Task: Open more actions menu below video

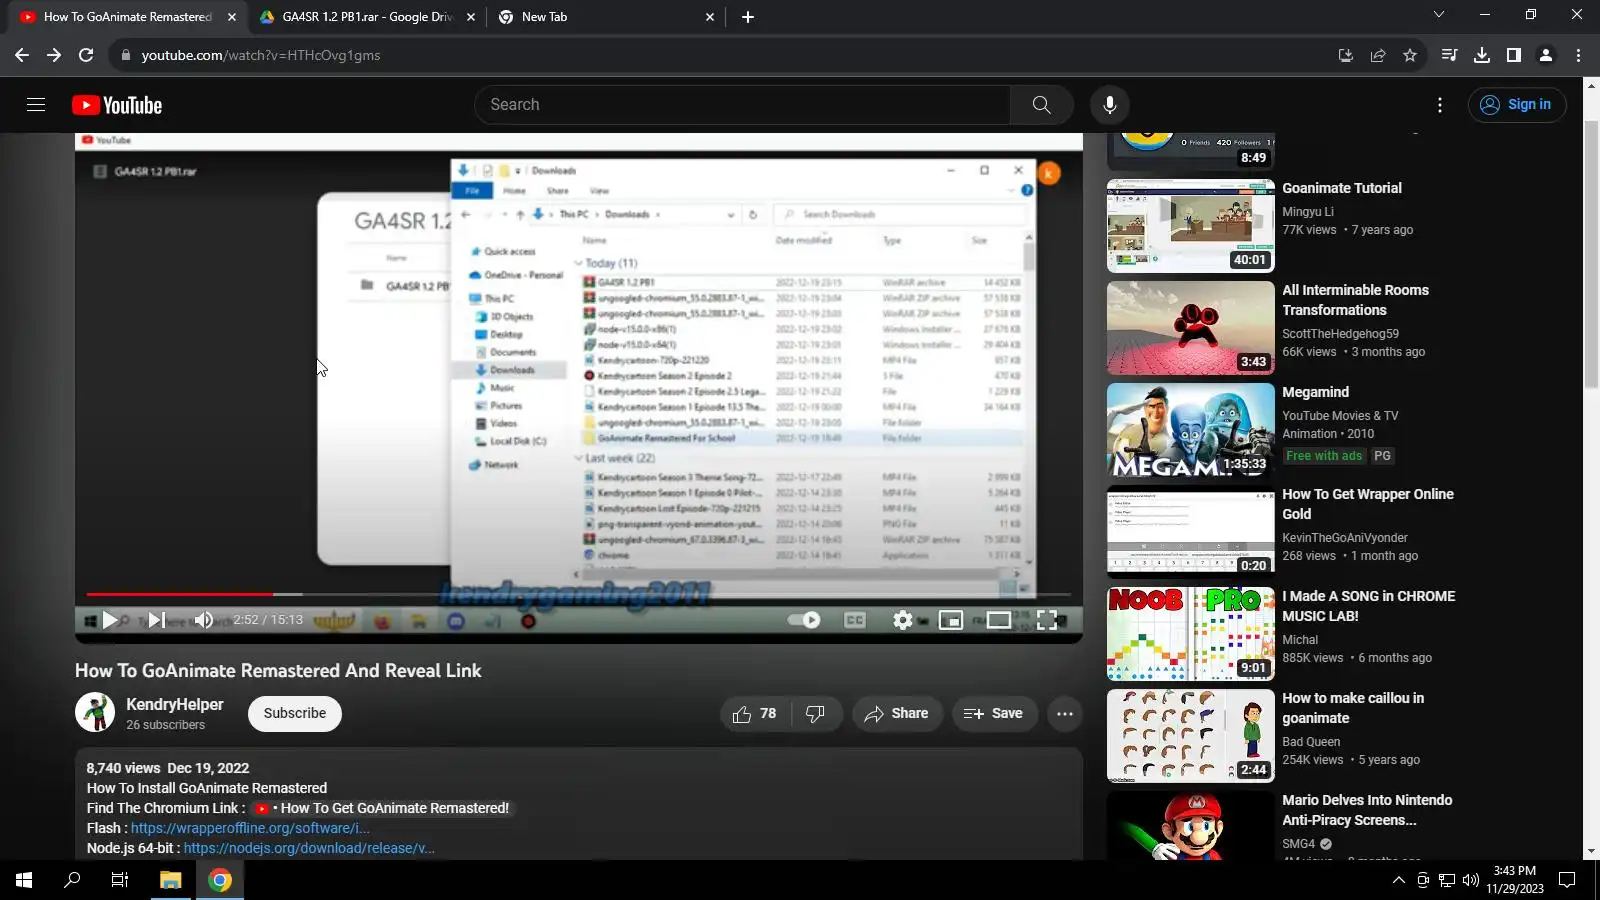Action: (x=1065, y=714)
